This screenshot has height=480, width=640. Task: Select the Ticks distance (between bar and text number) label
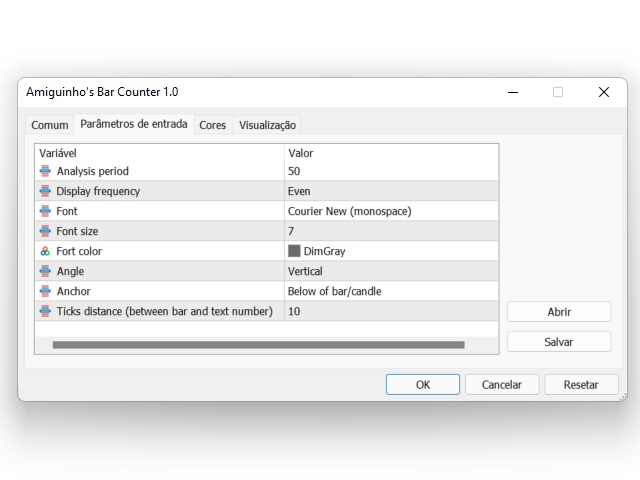click(164, 311)
